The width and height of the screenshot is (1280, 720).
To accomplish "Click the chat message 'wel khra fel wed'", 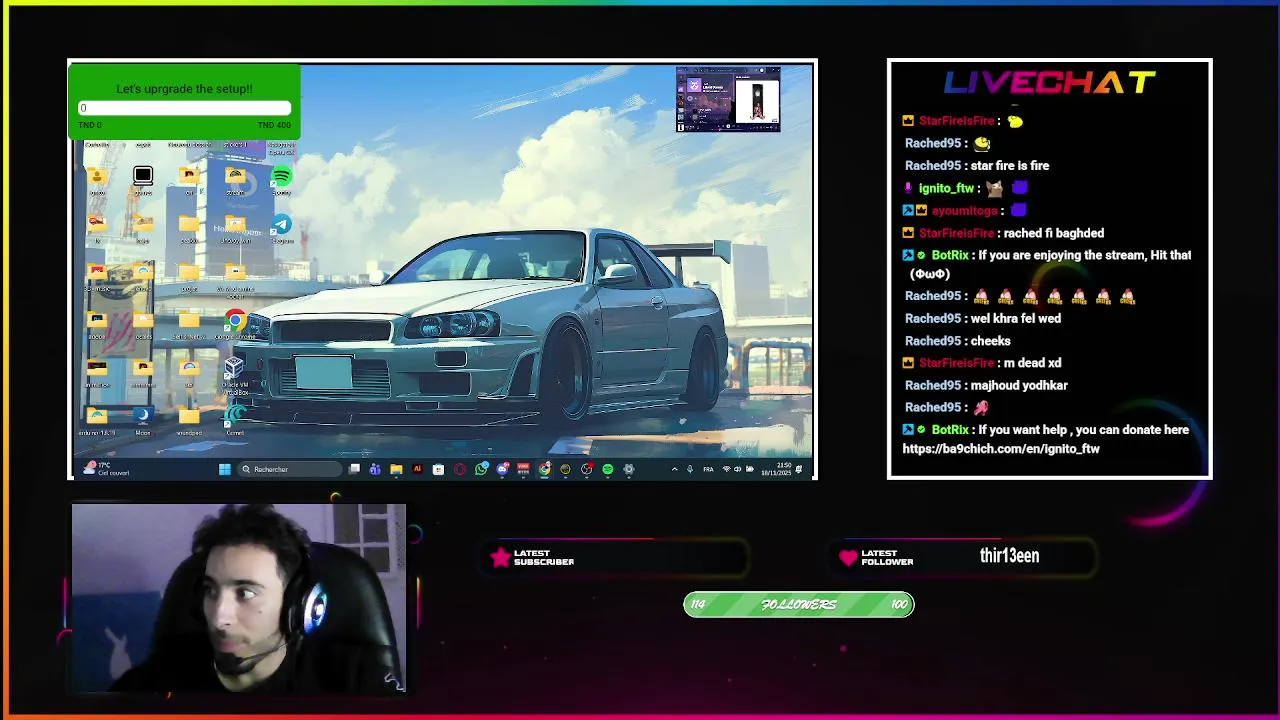I will click(x=1016, y=318).
